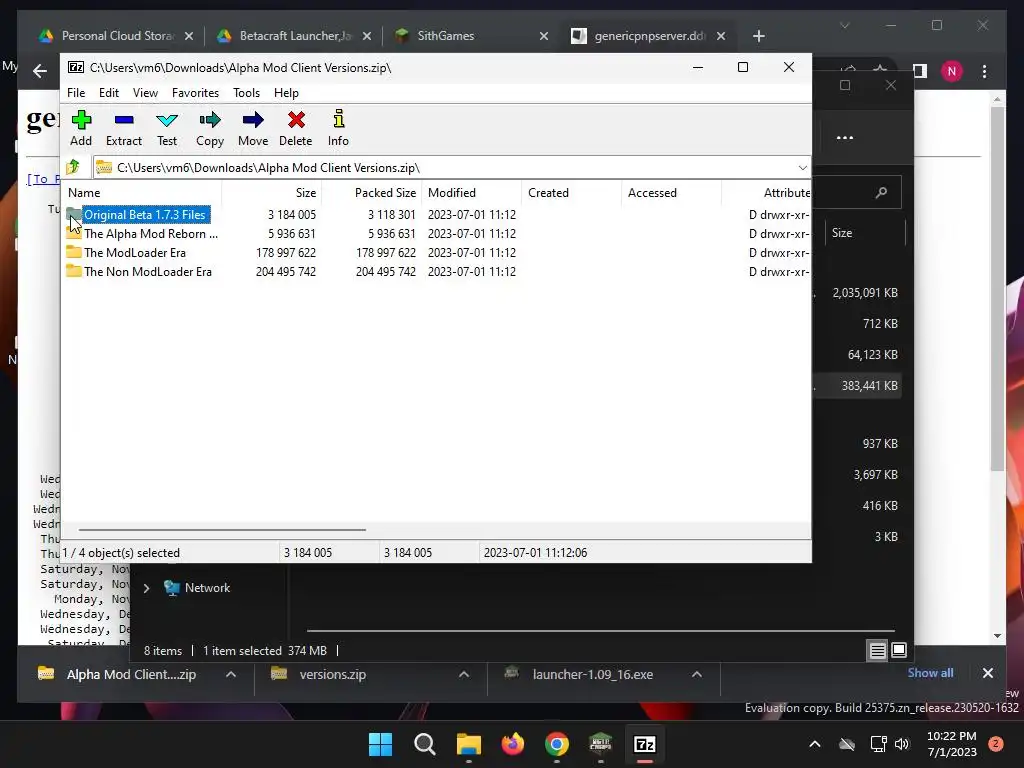Open Chrome side panel icon

[x=920, y=71]
